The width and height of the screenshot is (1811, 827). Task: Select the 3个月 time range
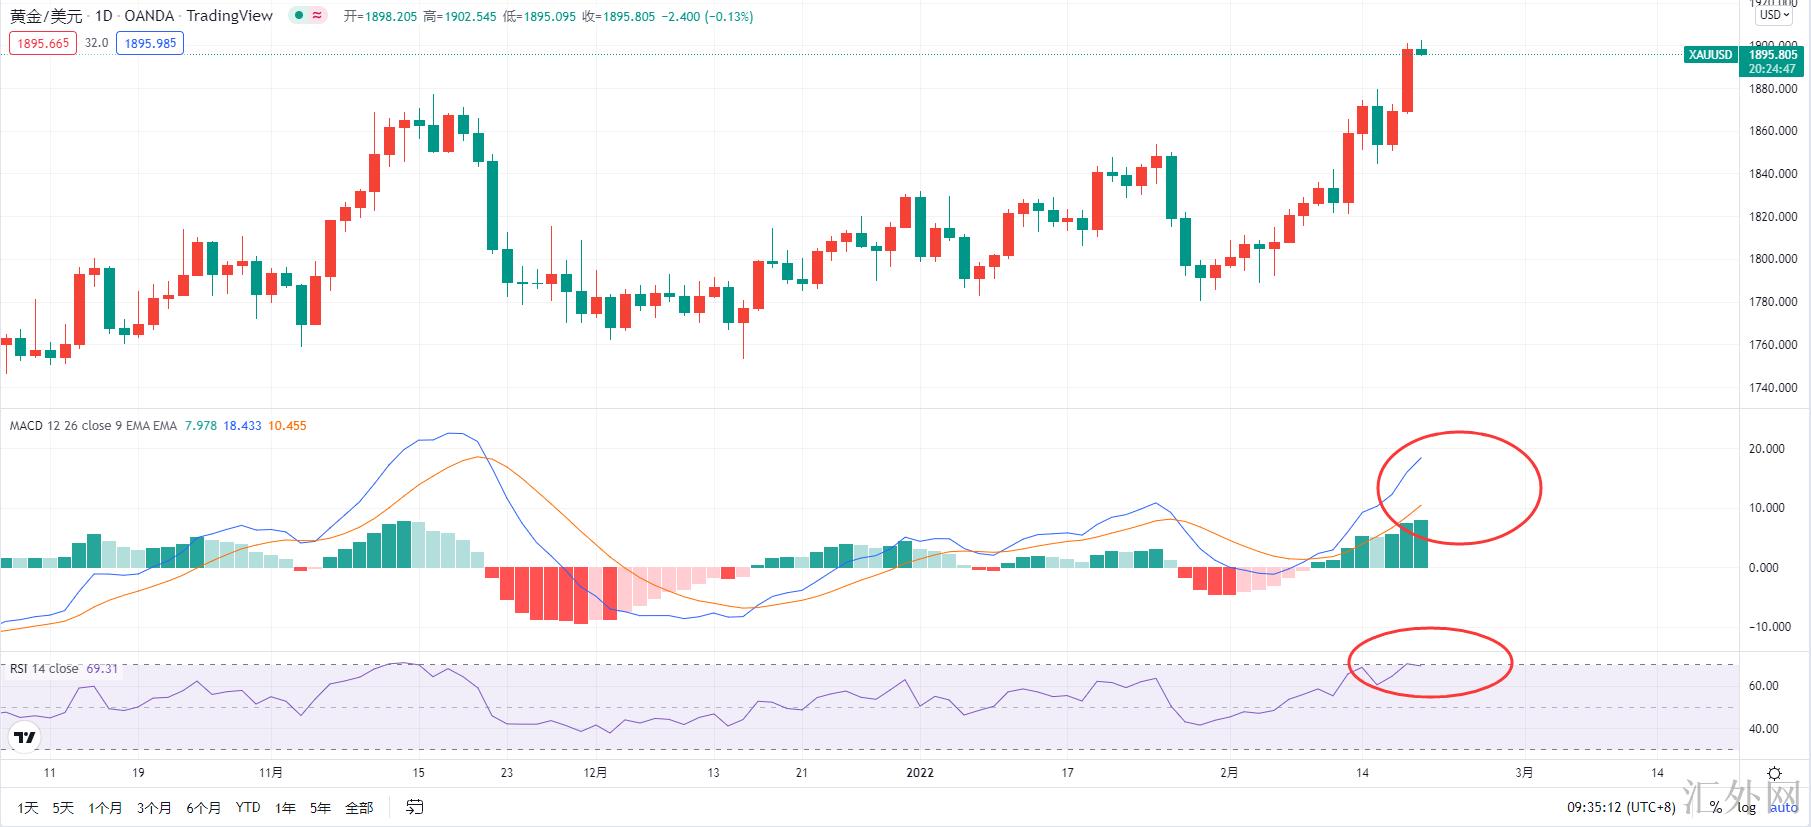(154, 807)
